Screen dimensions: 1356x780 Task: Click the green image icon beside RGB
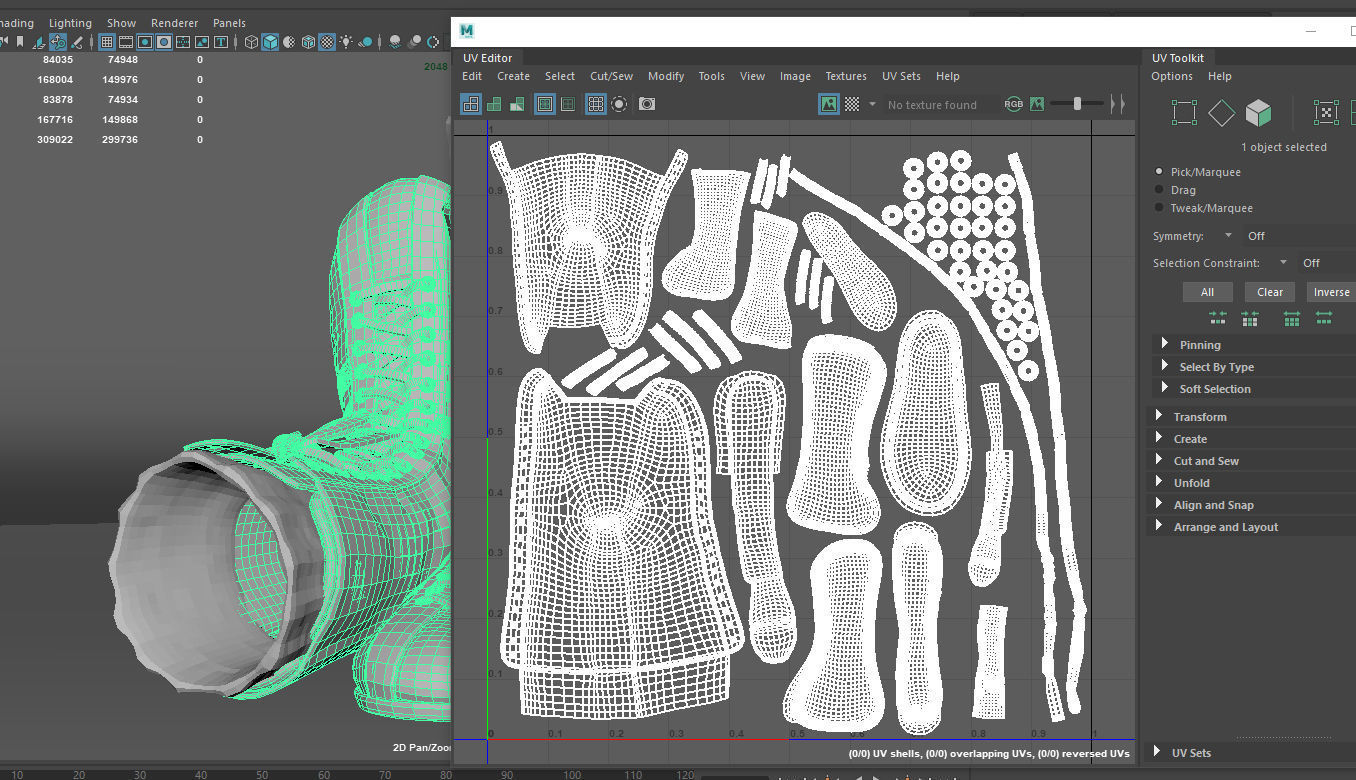[x=1037, y=104]
